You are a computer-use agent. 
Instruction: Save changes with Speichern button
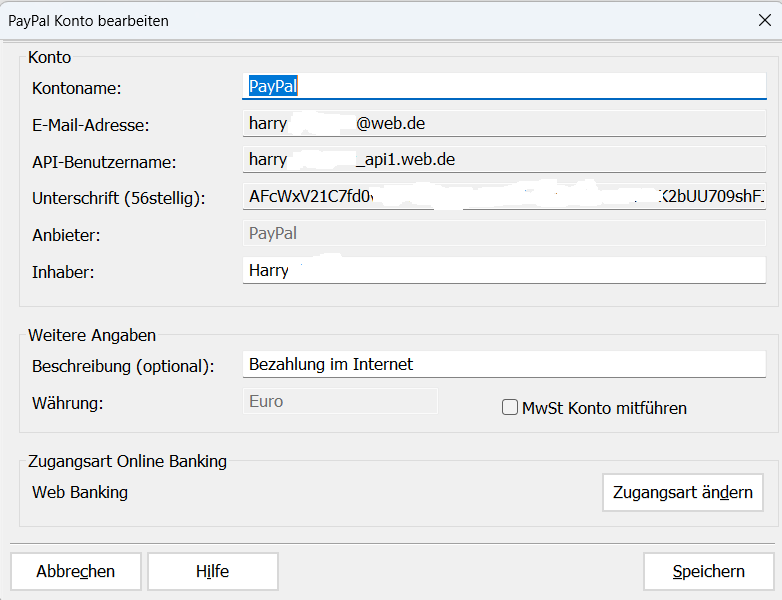[x=709, y=571]
